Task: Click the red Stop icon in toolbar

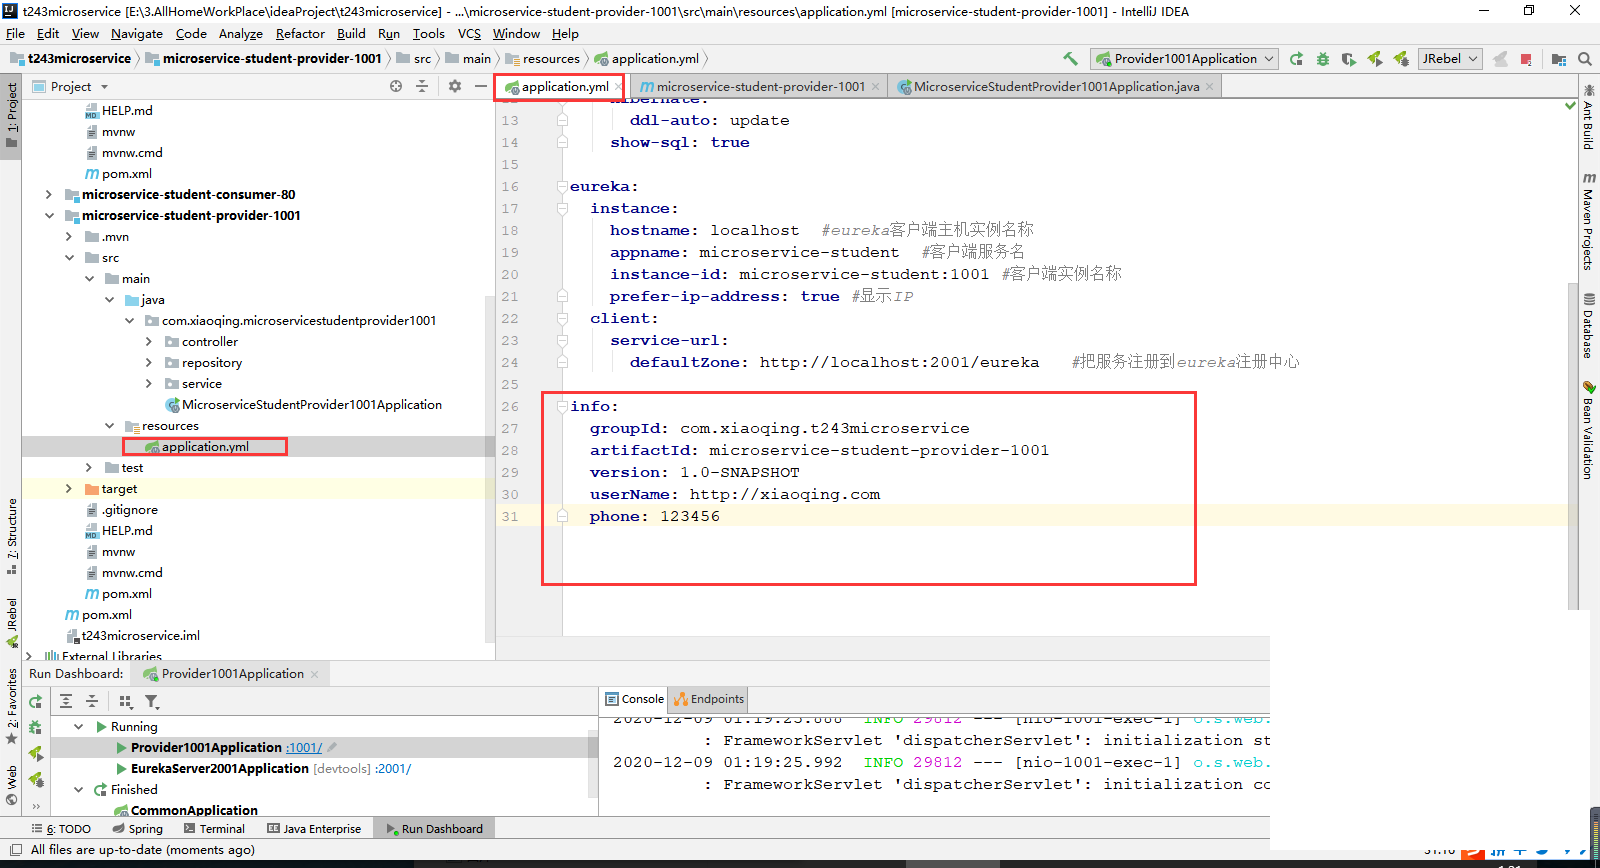Action: (x=1526, y=59)
